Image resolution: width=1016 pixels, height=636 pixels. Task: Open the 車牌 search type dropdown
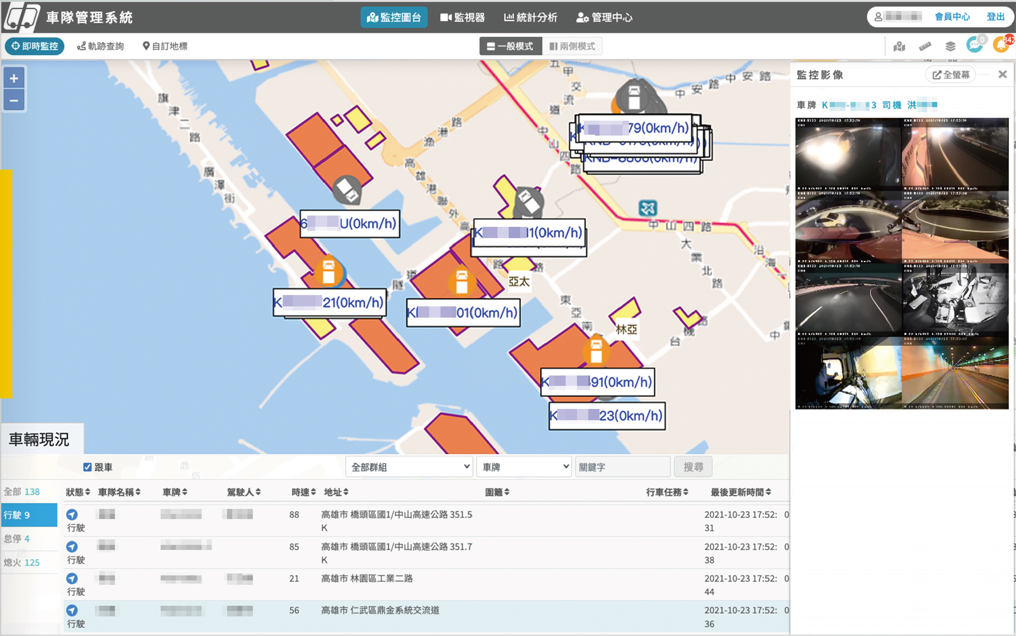click(523, 467)
